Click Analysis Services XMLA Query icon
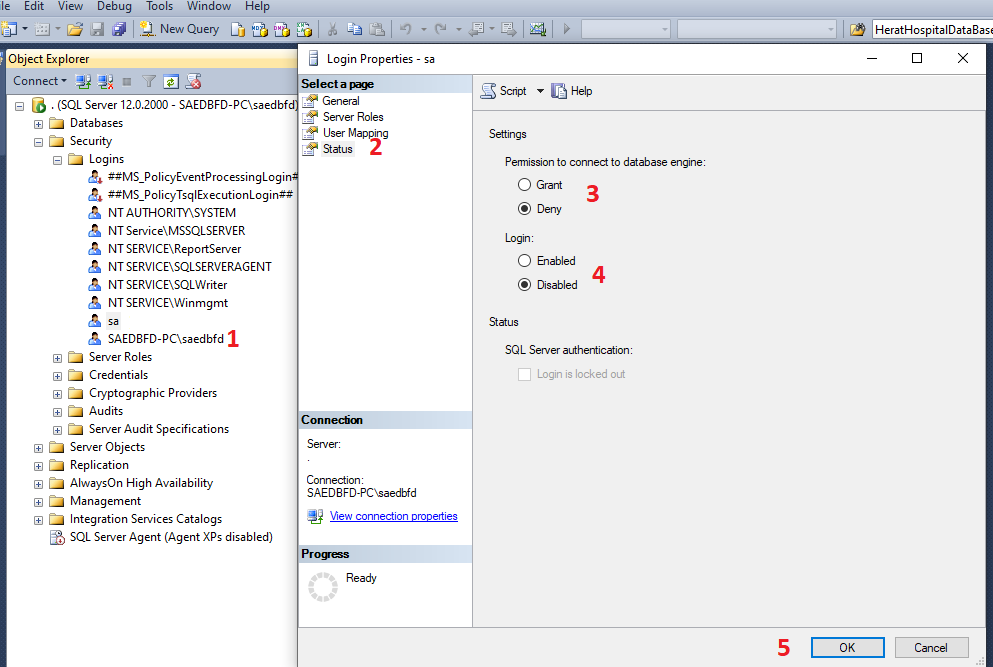 [304, 29]
